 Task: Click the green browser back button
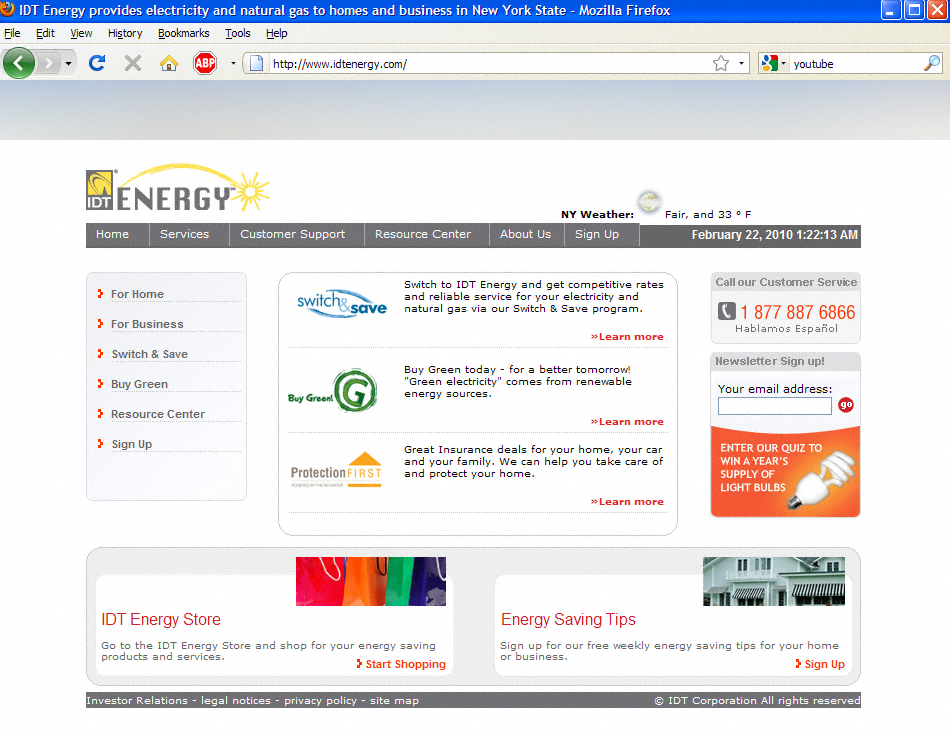(19, 63)
